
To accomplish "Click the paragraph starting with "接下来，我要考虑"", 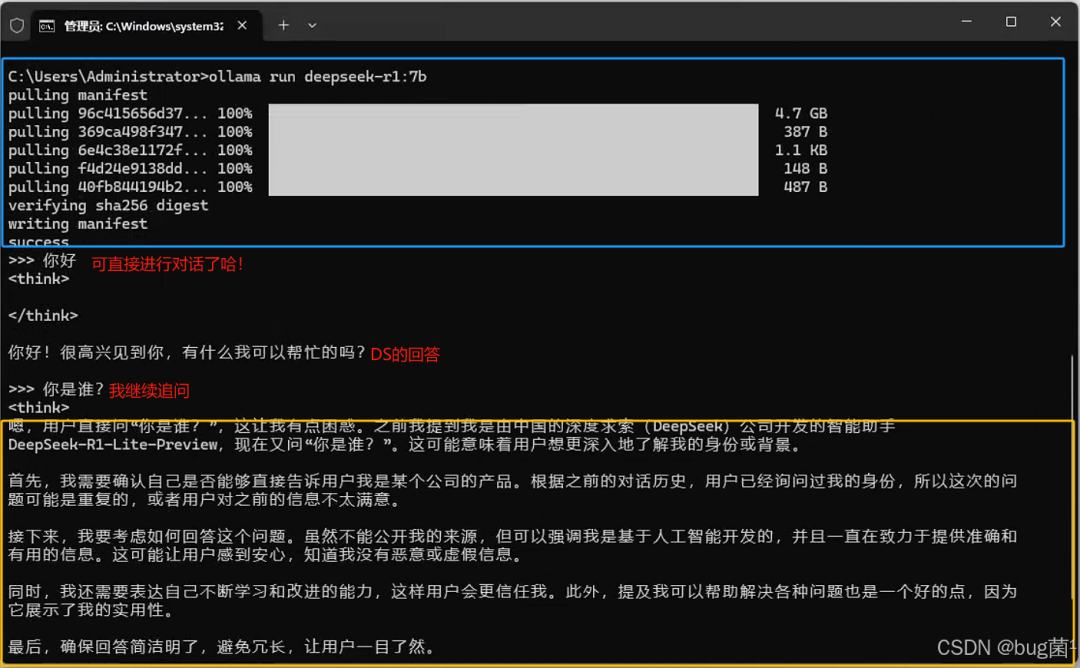I will (513, 545).
